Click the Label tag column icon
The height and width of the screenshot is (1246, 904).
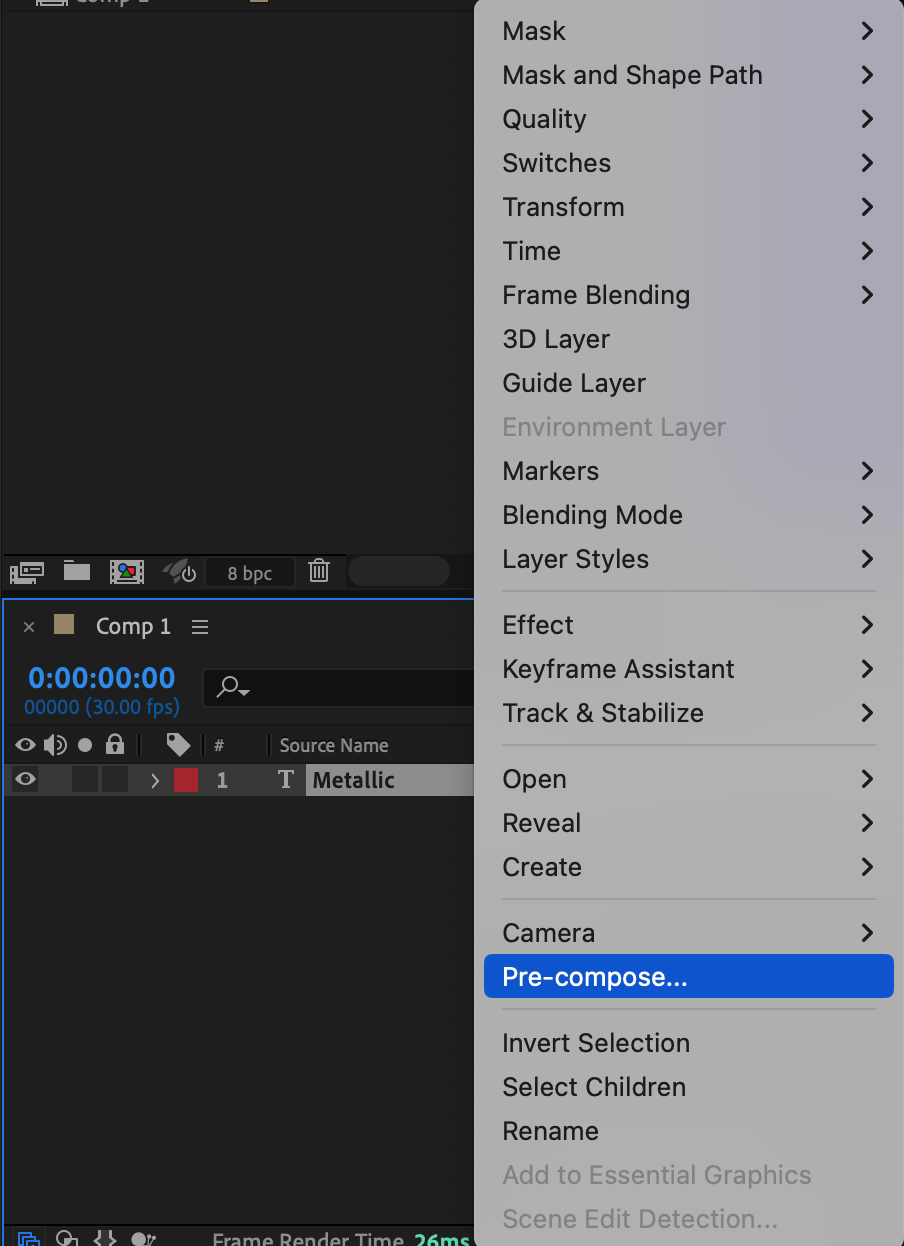(178, 745)
